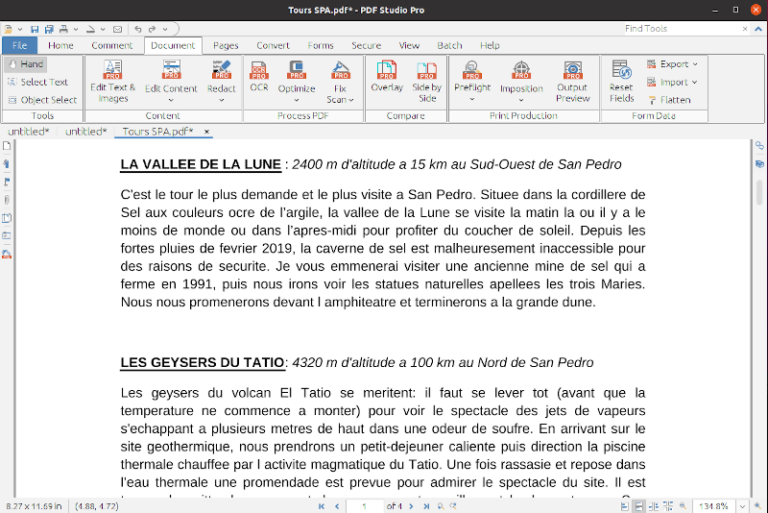Open the File menu

click(18, 45)
